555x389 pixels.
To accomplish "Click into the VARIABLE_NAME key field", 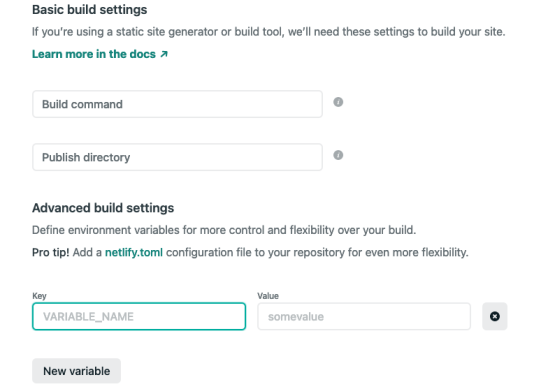I will (139, 316).
